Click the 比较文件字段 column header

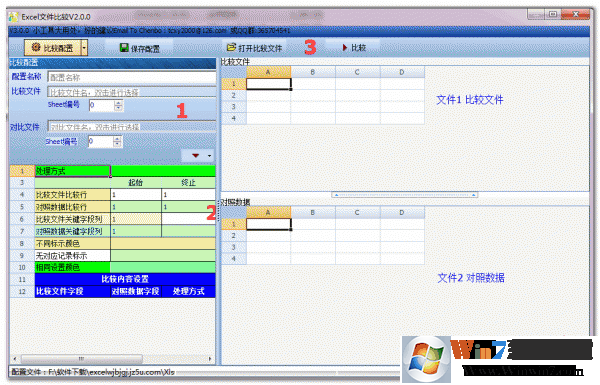coord(73,291)
